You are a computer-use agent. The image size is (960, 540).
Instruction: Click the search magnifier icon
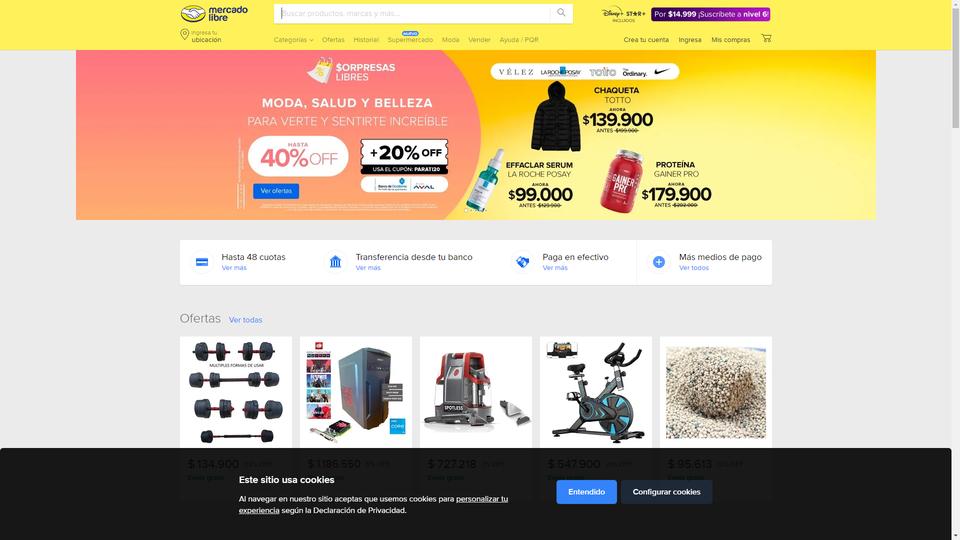561,13
